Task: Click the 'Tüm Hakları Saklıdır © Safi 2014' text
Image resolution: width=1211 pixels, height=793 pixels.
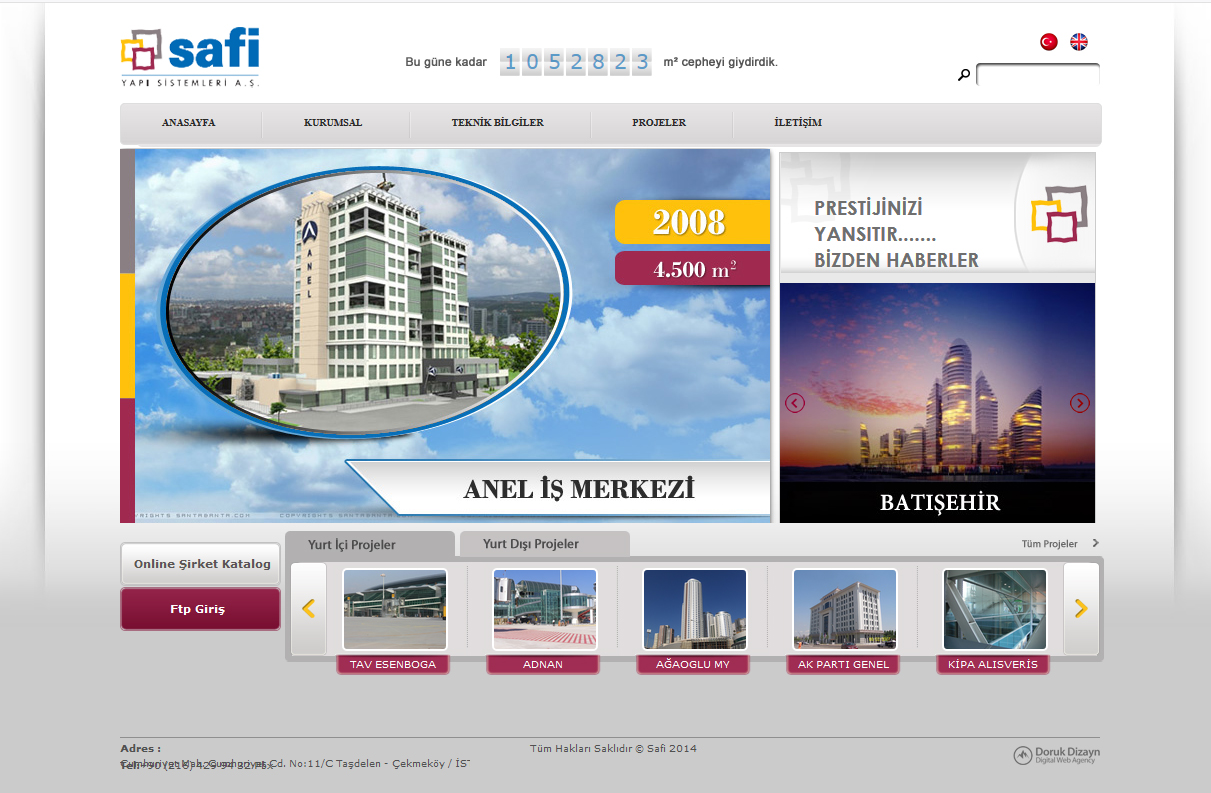Action: [x=613, y=748]
